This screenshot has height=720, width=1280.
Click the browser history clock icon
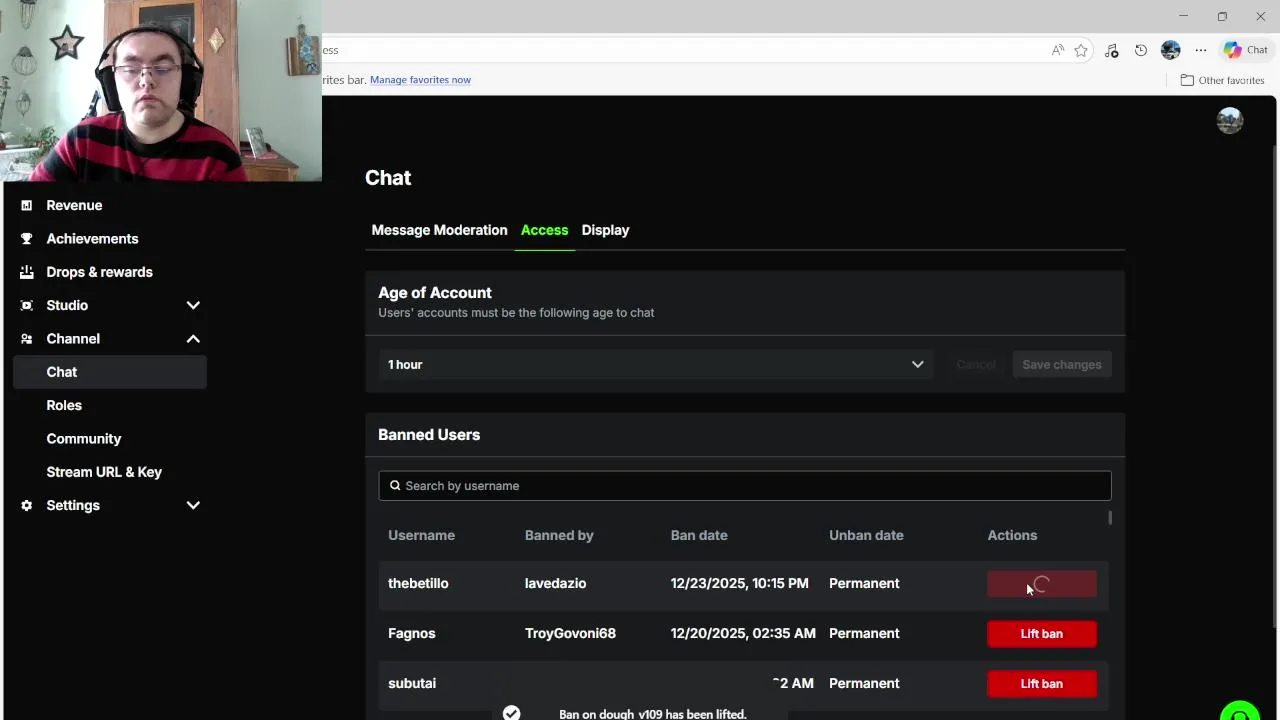pos(1141,50)
